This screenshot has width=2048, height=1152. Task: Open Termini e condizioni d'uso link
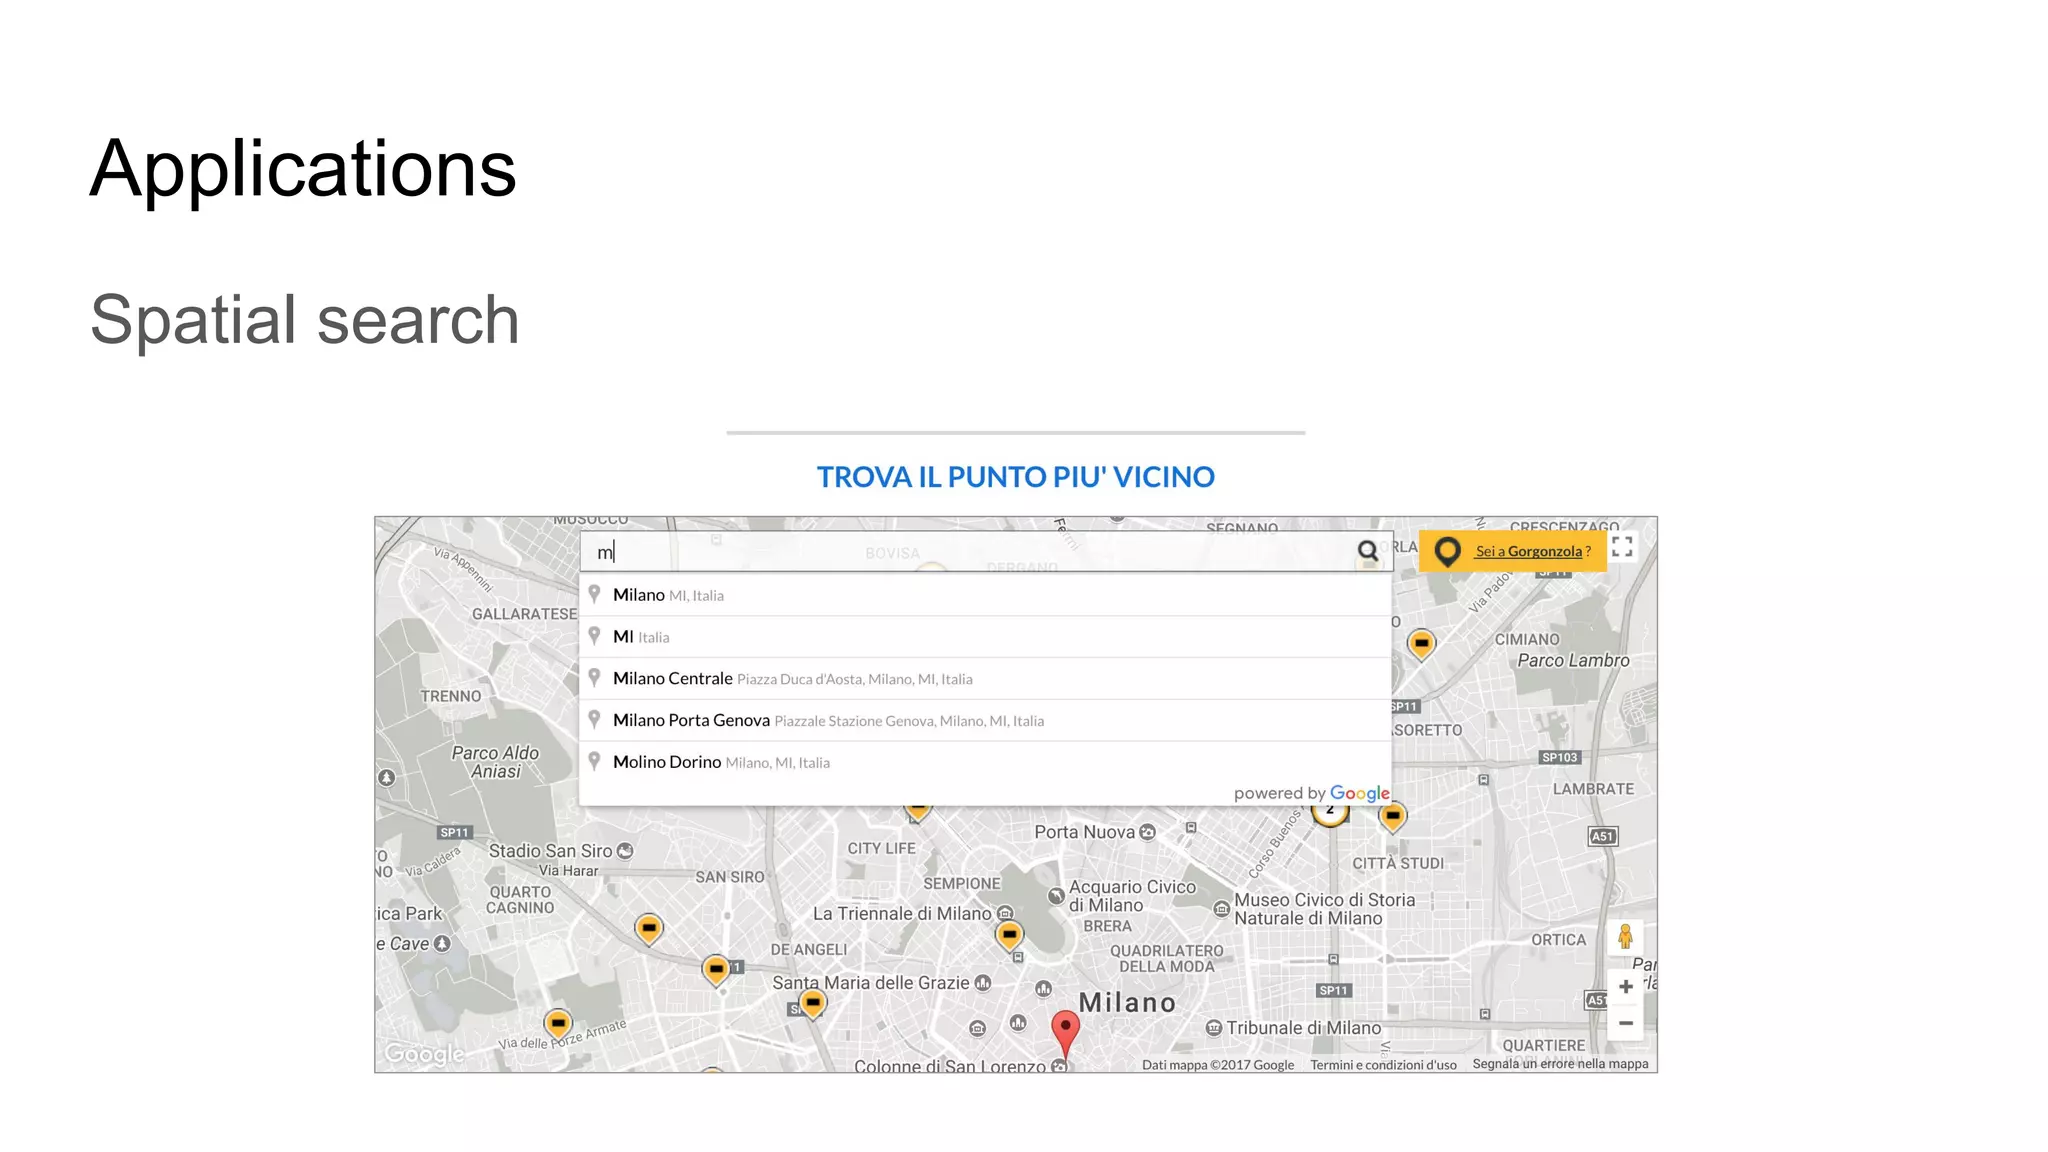1383,1065
